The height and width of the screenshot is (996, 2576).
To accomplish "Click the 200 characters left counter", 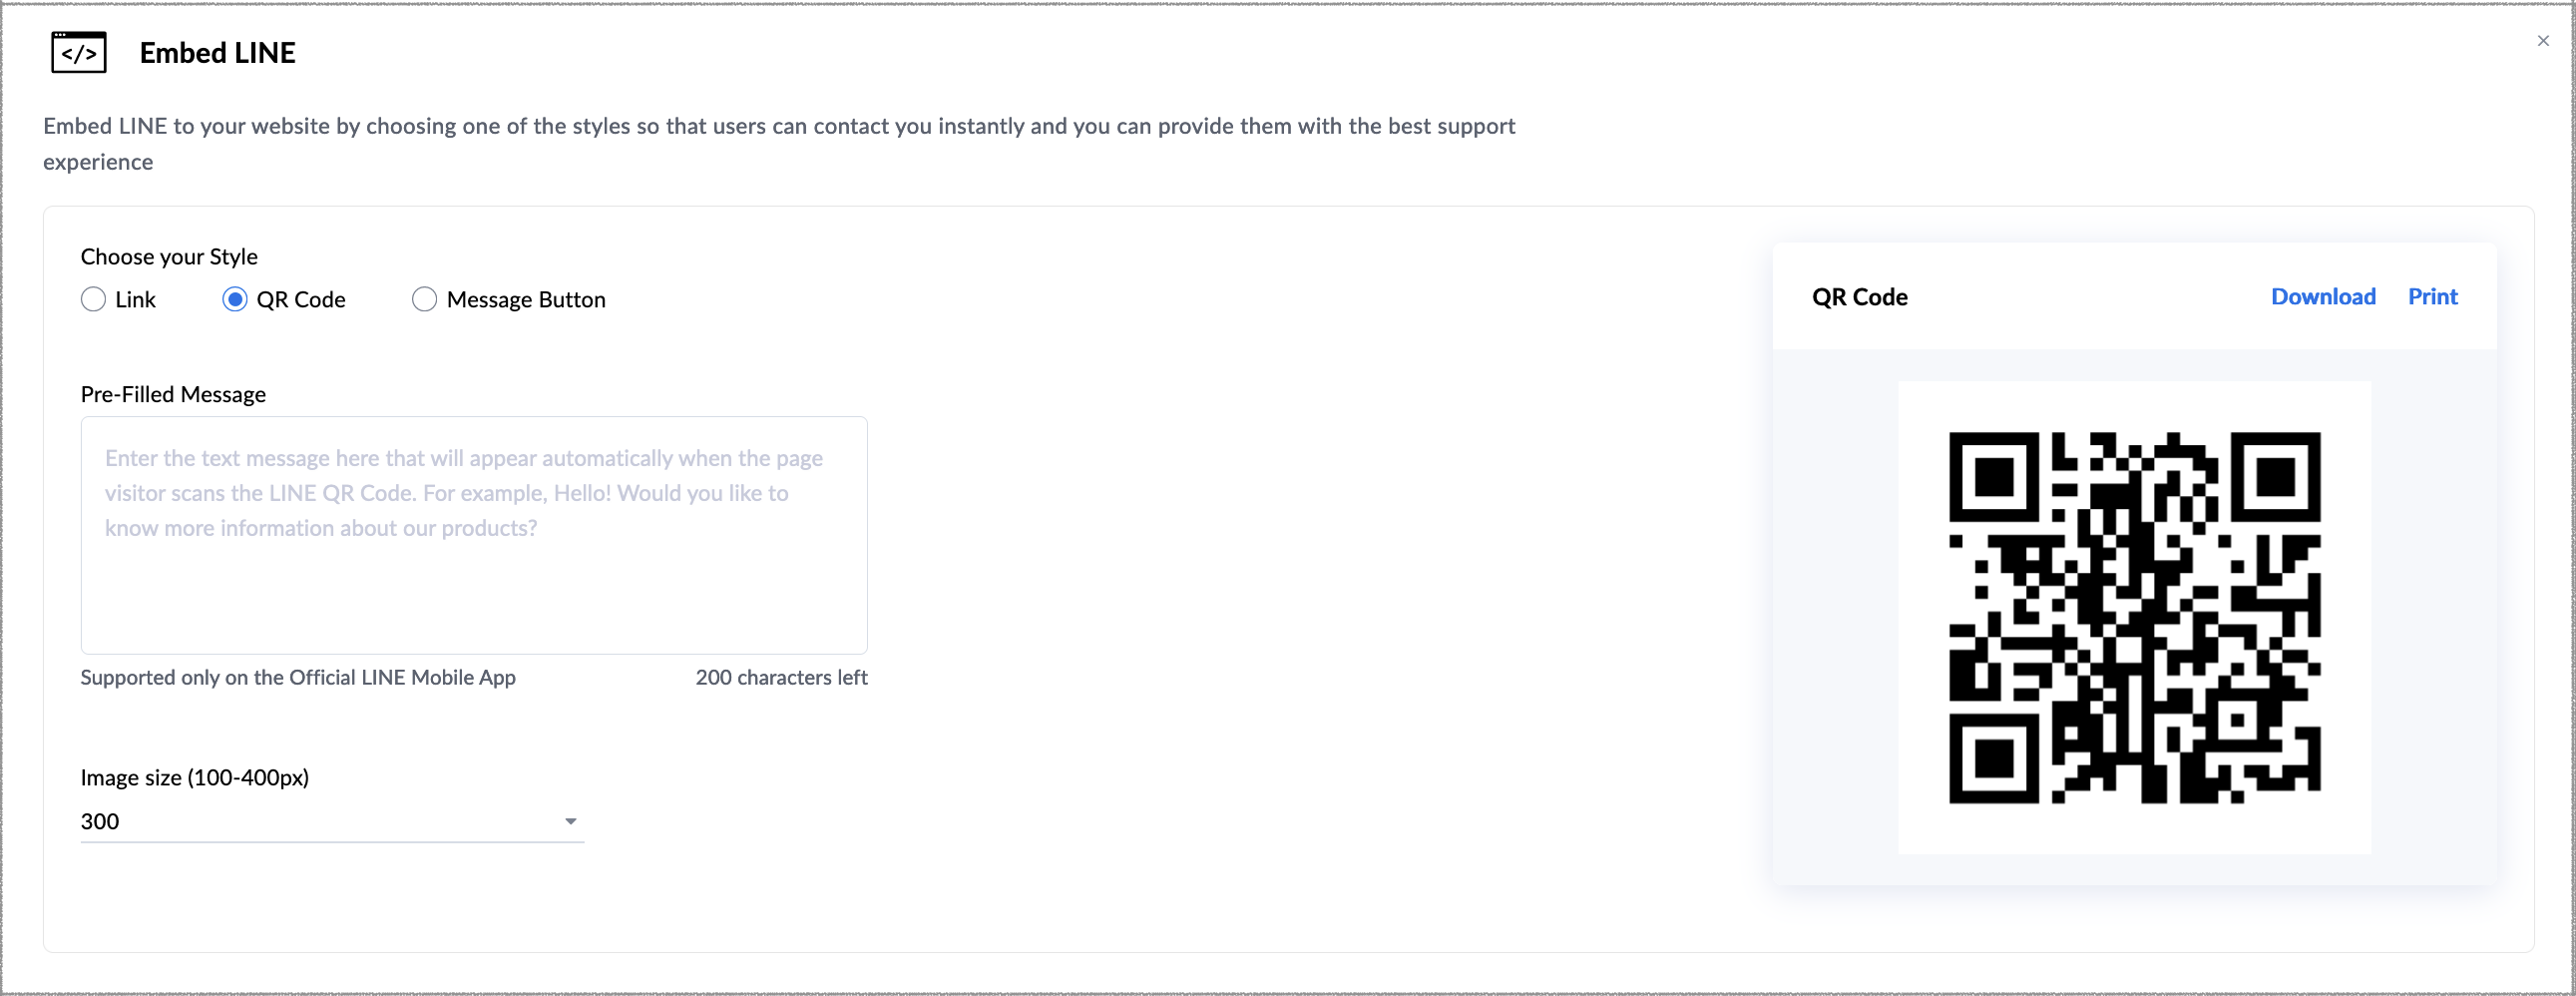I will 781,677.
